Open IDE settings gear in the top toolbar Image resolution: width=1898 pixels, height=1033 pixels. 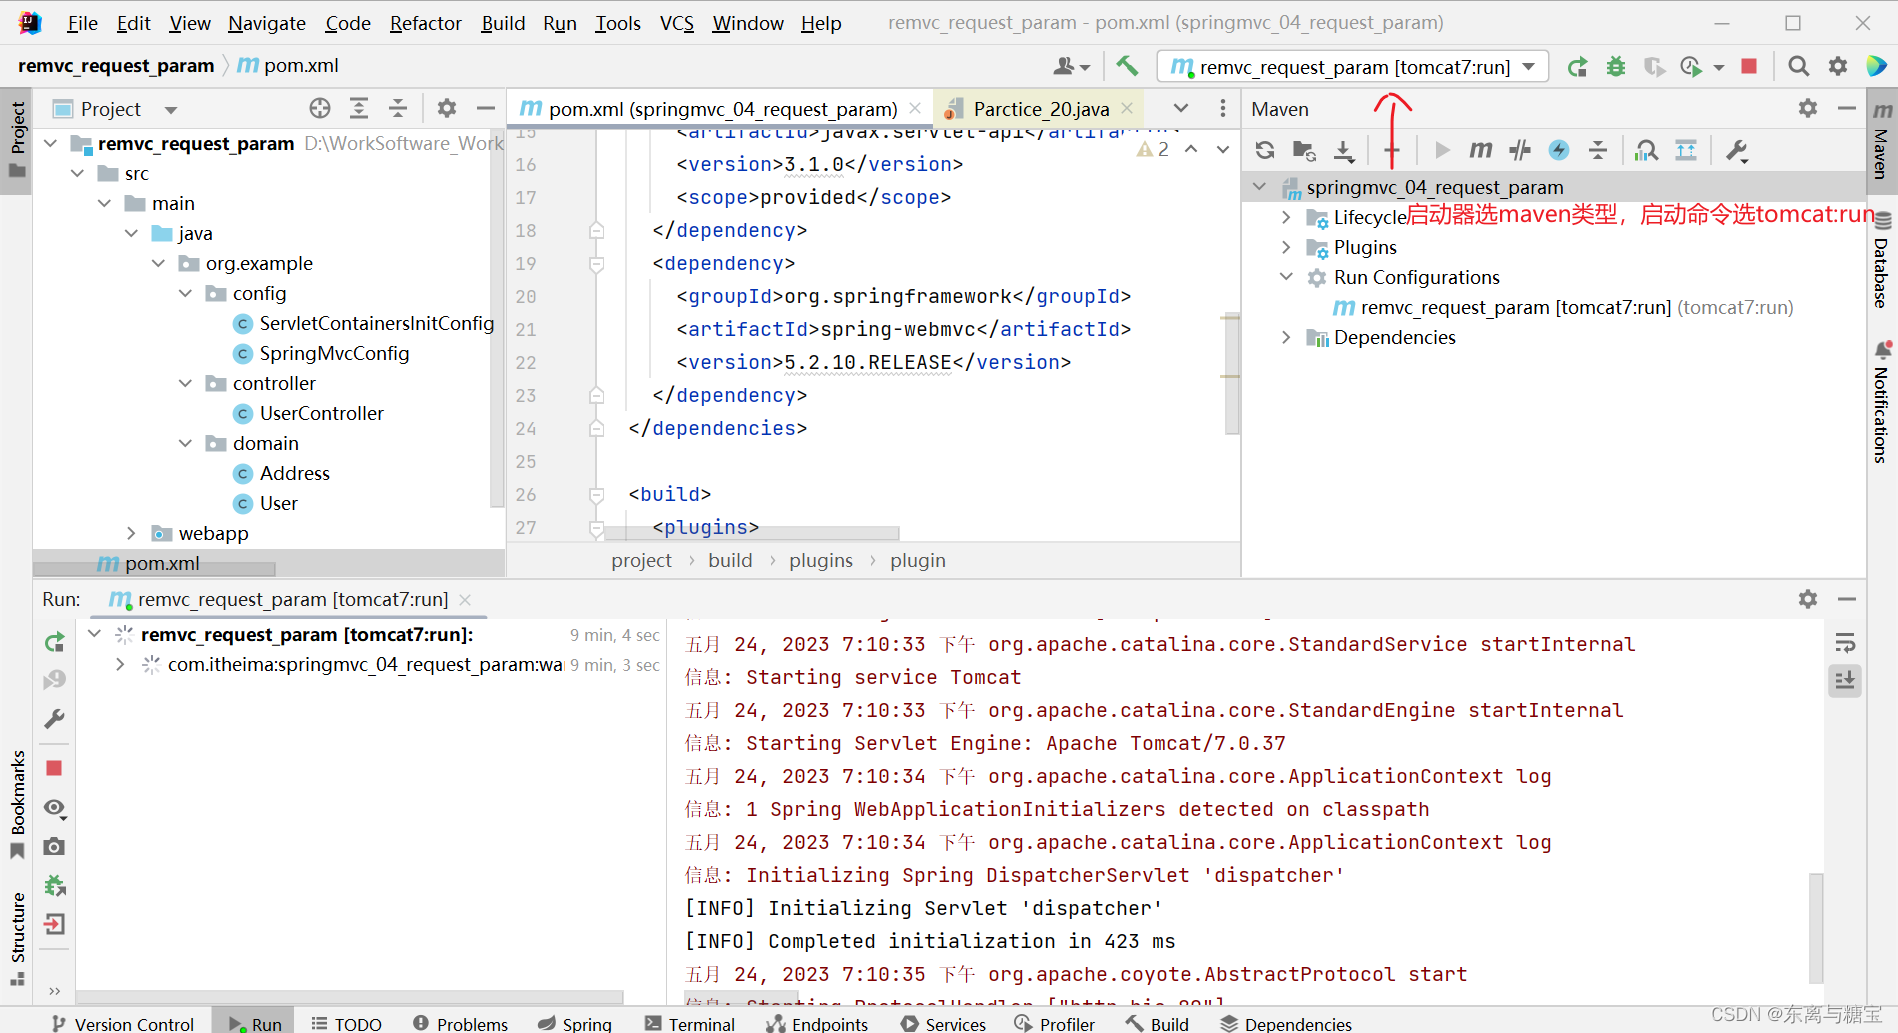[x=1838, y=66]
